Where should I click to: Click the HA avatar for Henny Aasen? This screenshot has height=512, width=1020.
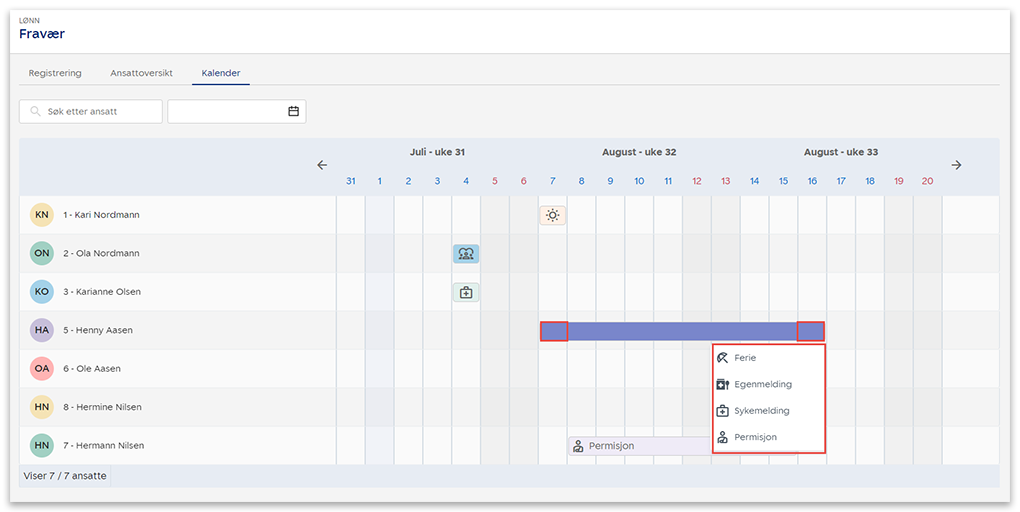42,330
